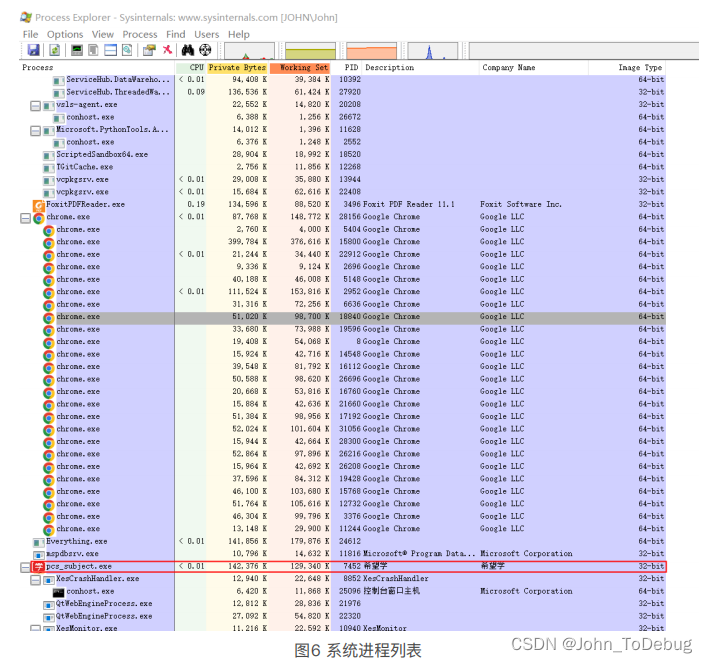Image resolution: width=707 pixels, height=663 pixels.
Task: Click PID 24612 of Everything.exe
Action: click(350, 542)
